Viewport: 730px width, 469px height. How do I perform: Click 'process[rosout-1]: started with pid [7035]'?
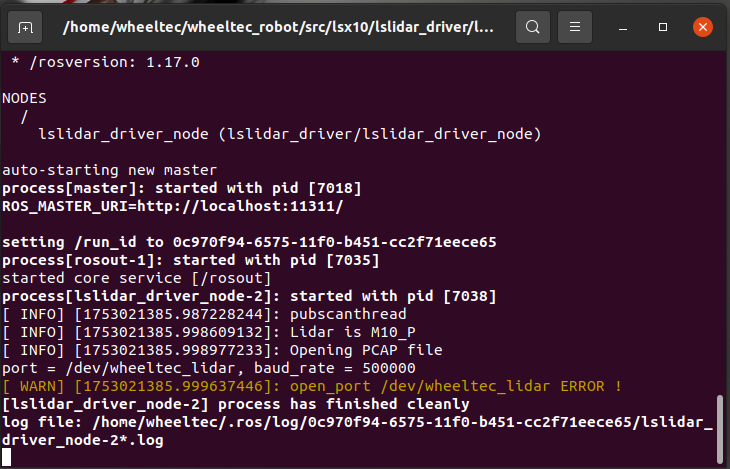(191, 260)
